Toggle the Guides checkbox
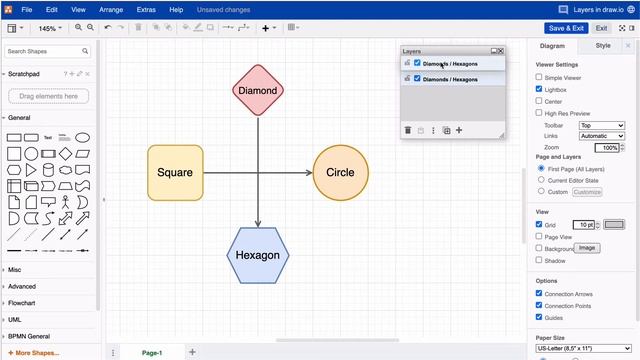Viewport: 640px width, 360px height. (539, 317)
